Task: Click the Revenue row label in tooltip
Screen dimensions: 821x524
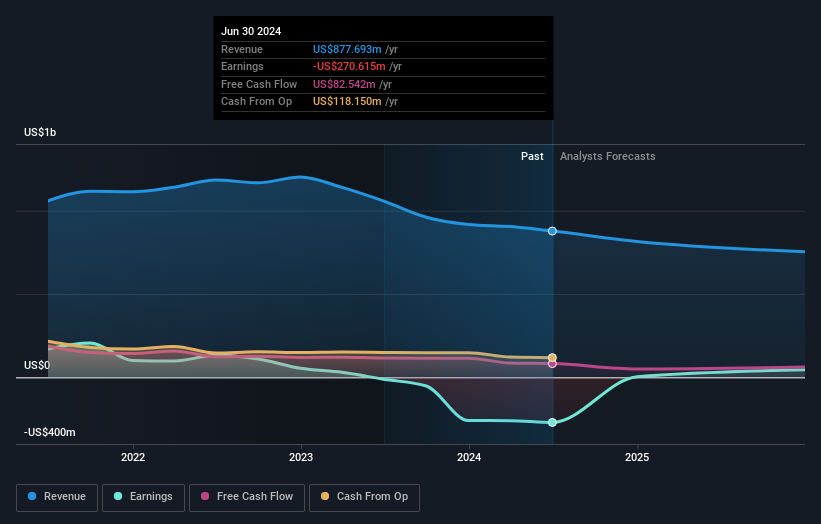Action: coord(242,49)
